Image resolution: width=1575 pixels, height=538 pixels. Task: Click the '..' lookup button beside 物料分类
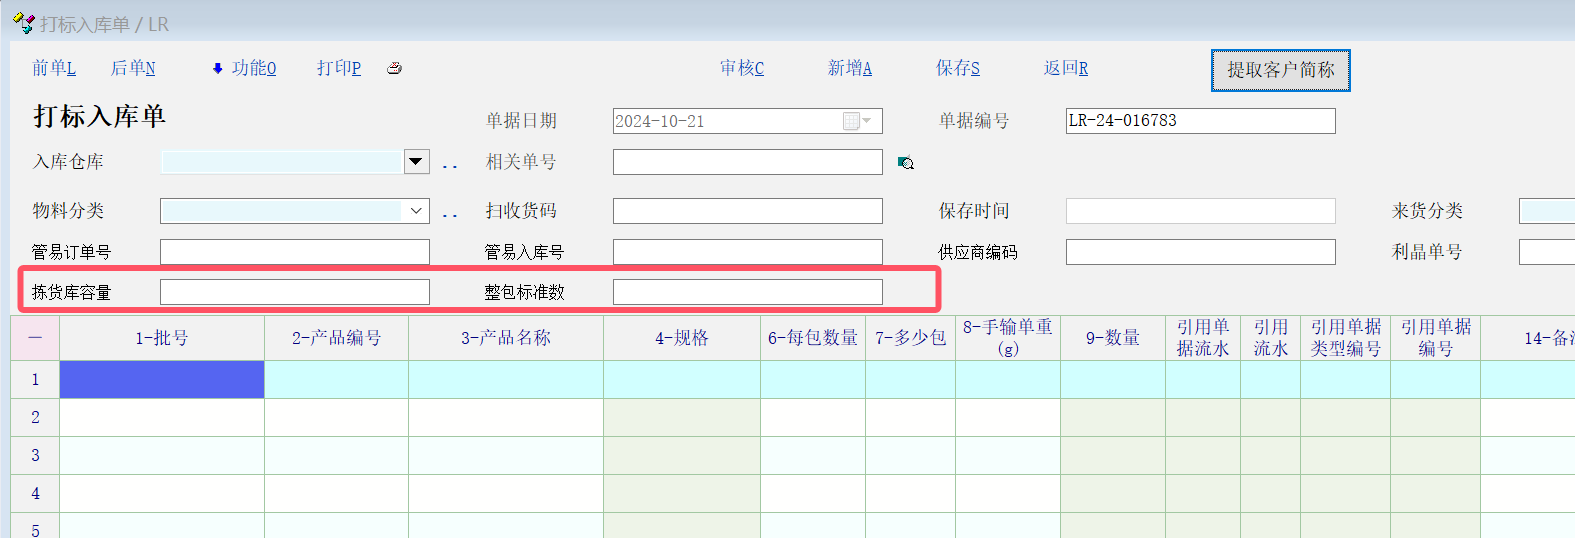(450, 214)
